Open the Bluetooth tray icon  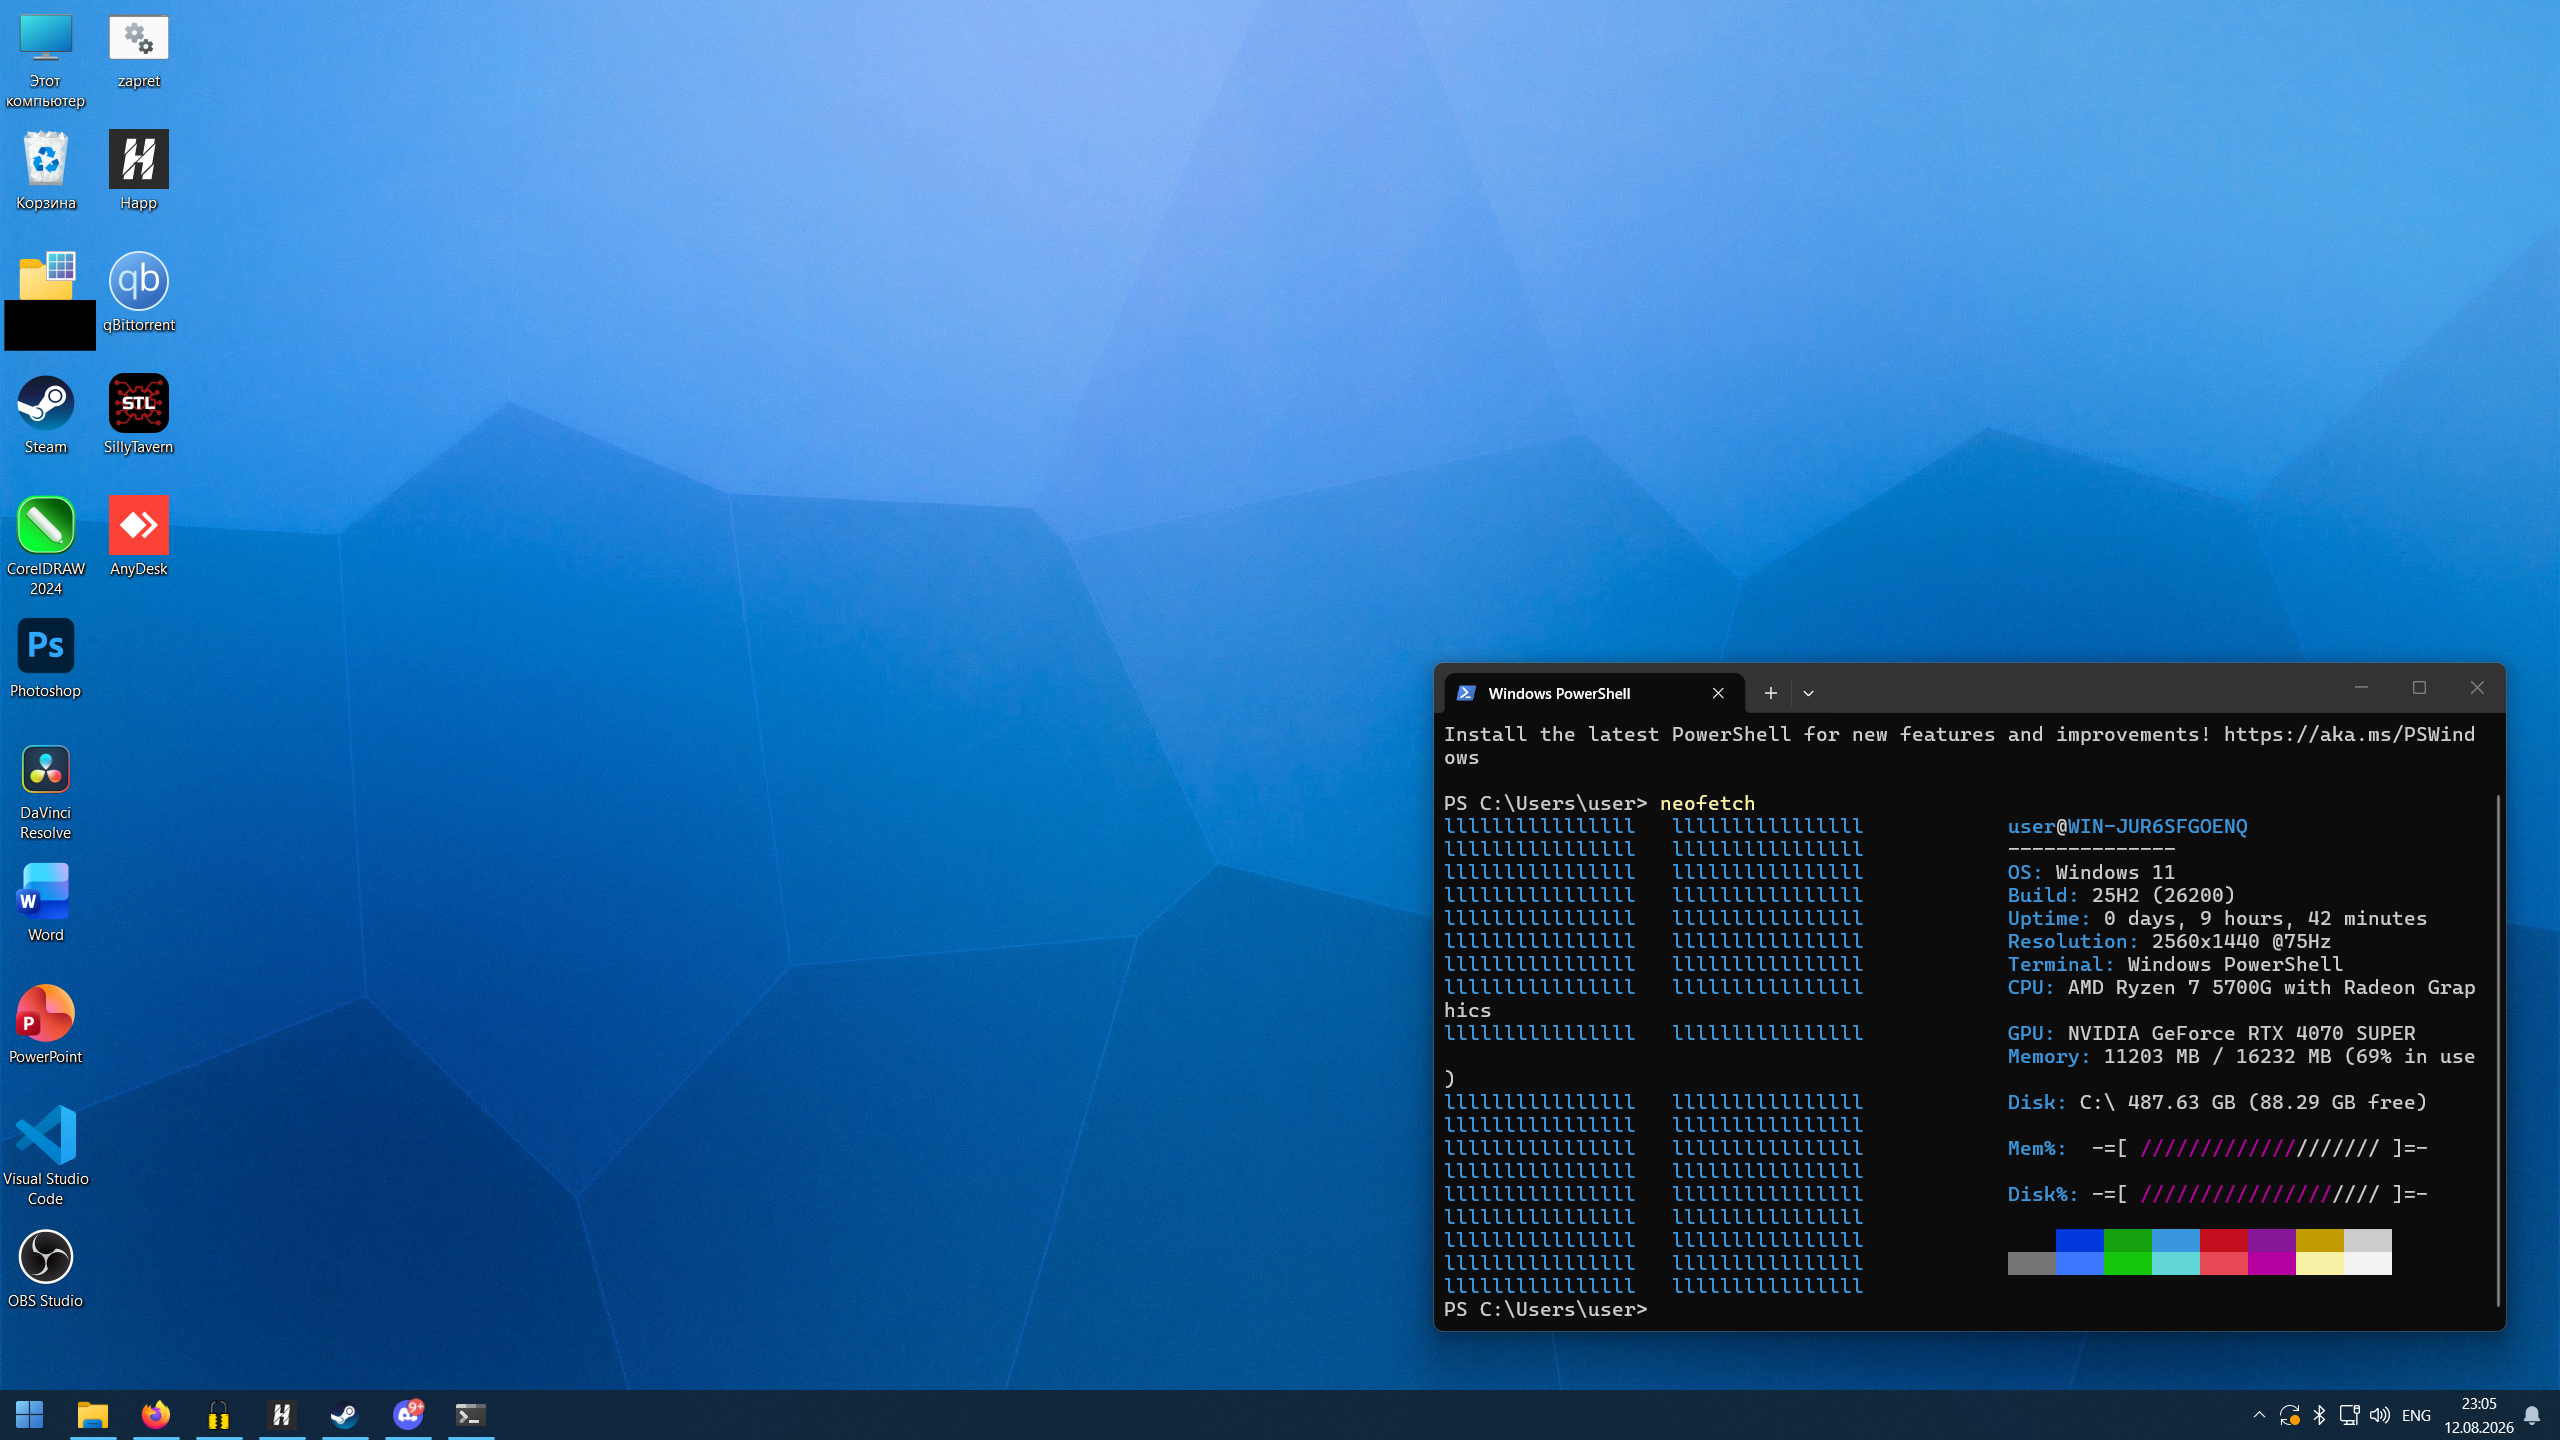2320,1415
